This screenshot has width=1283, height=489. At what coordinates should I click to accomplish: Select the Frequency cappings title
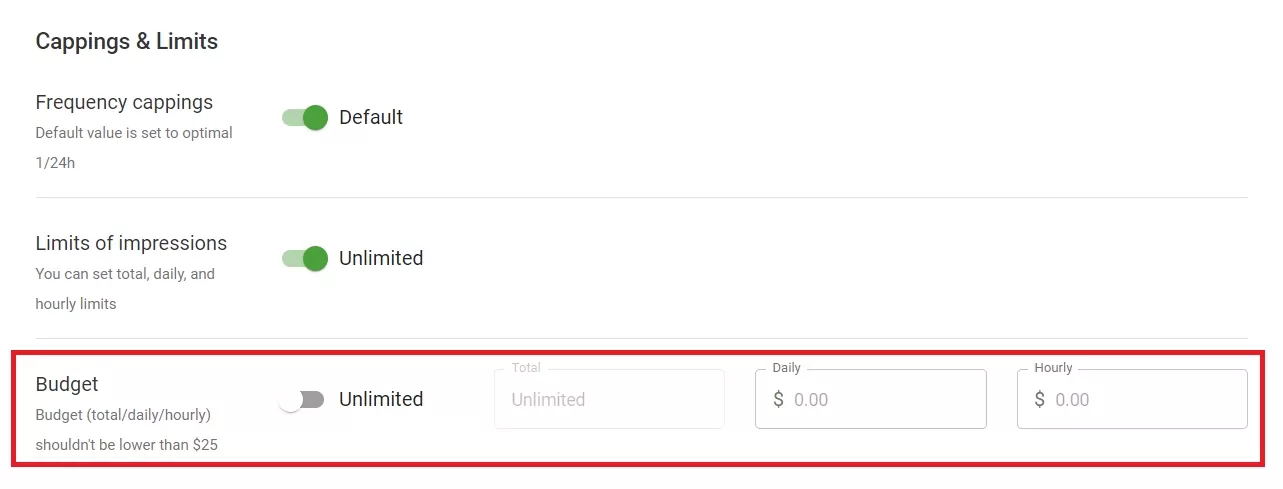[124, 103]
